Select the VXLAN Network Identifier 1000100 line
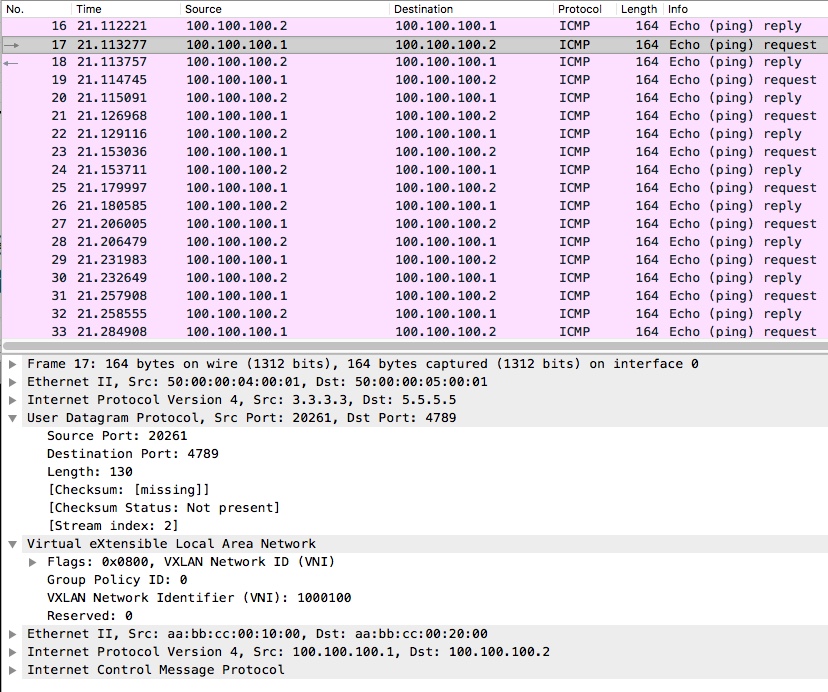828x692 pixels. (199, 598)
